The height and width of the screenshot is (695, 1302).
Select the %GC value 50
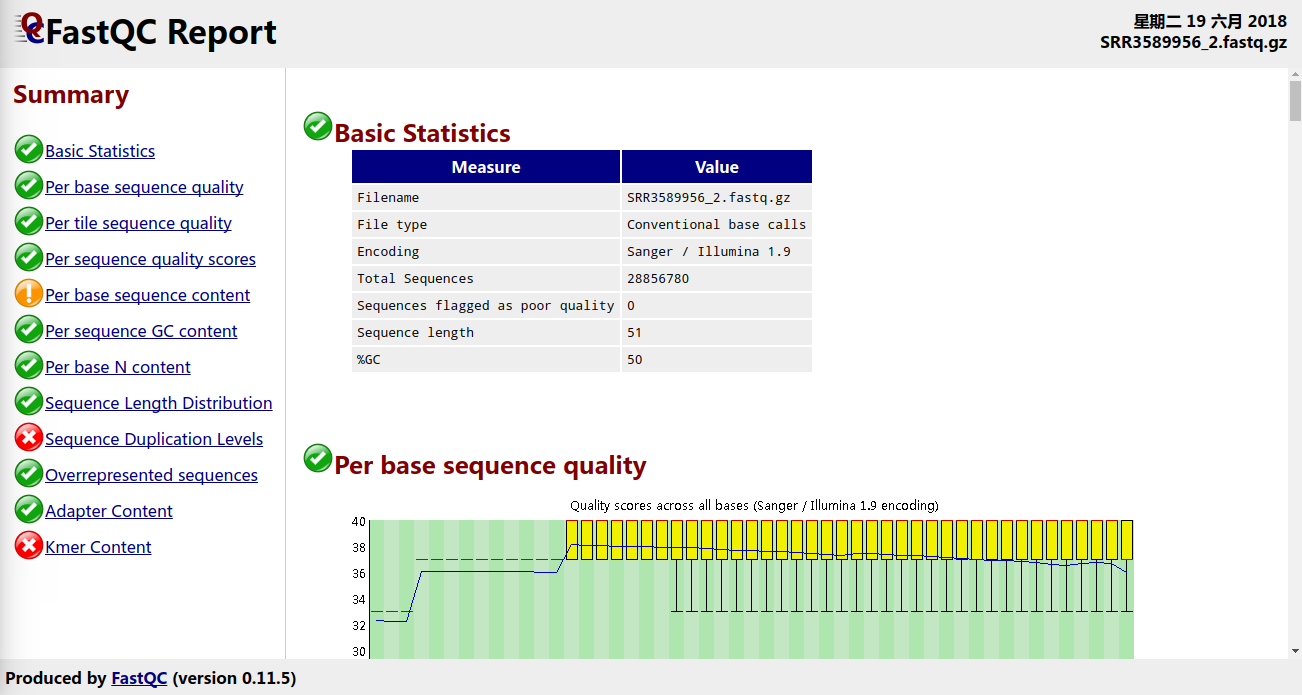coord(634,359)
